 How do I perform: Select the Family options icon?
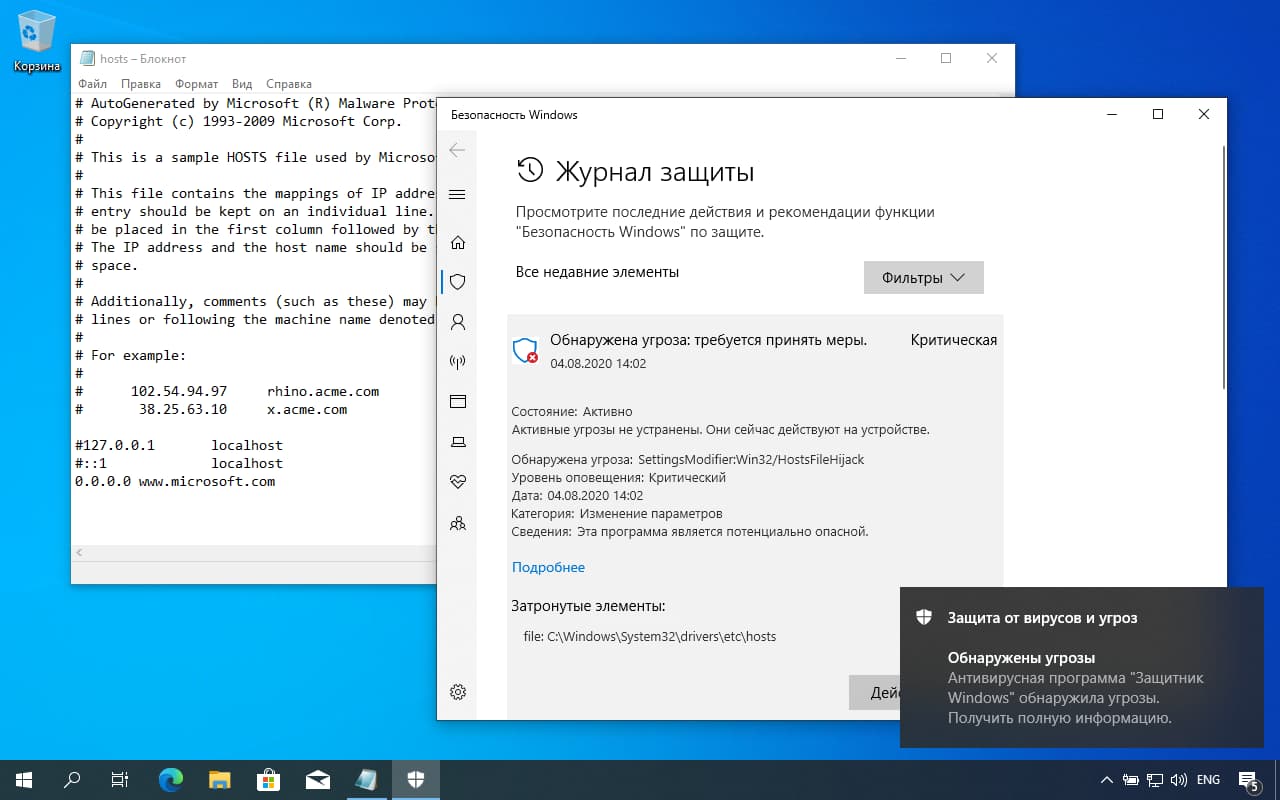(x=457, y=523)
